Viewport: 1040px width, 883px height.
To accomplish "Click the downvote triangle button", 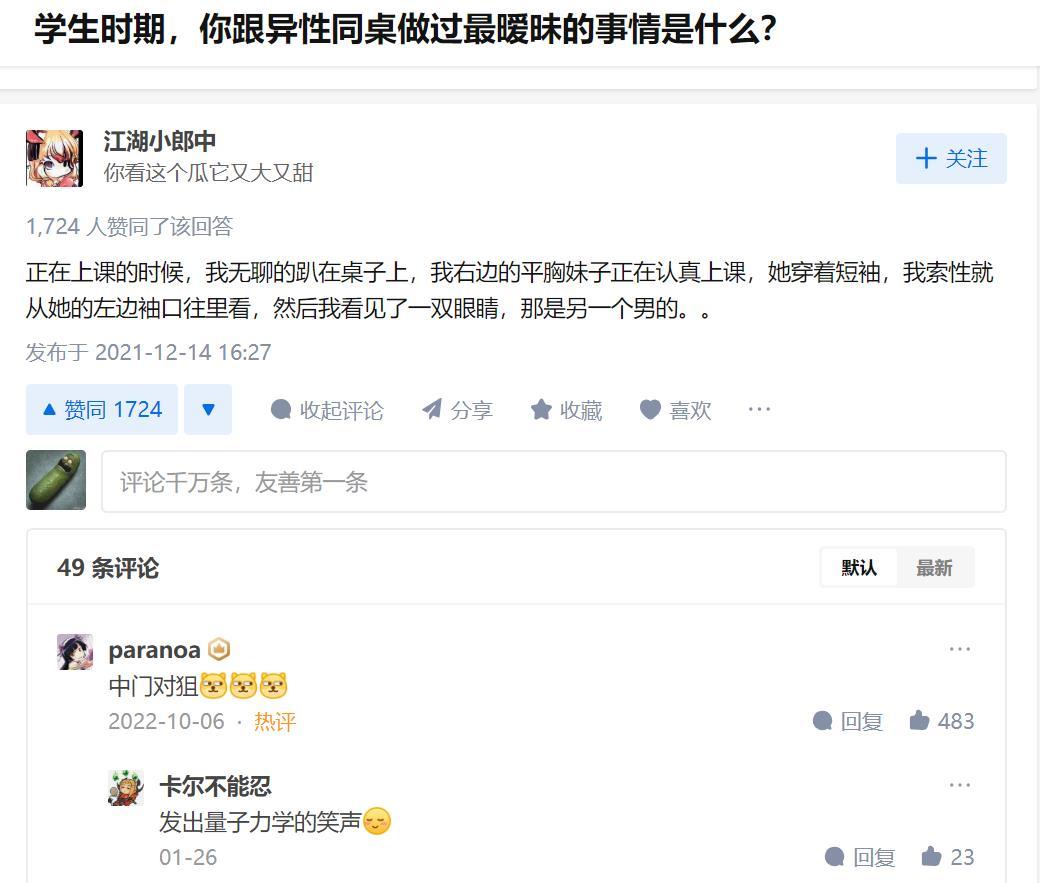I will click(208, 409).
